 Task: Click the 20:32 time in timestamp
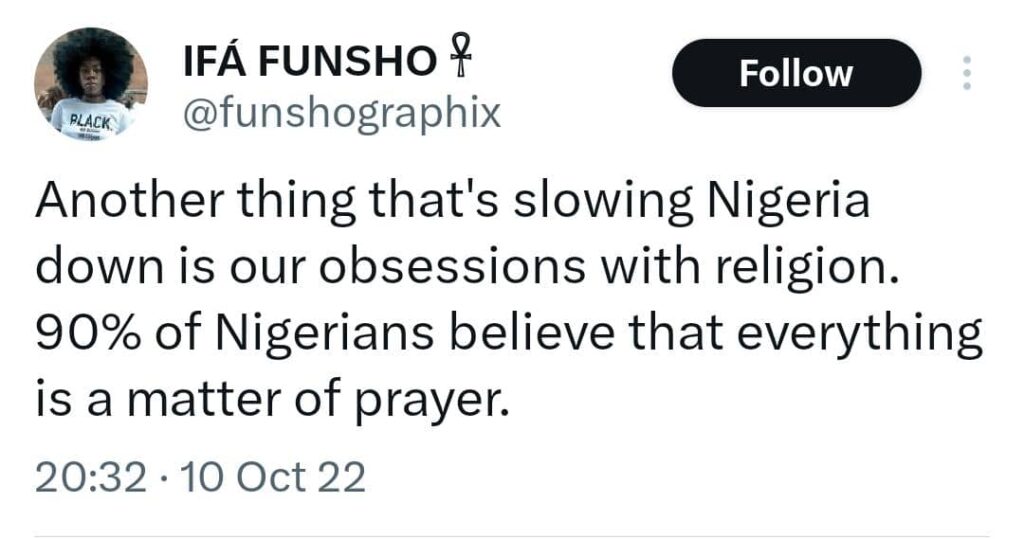(91, 478)
